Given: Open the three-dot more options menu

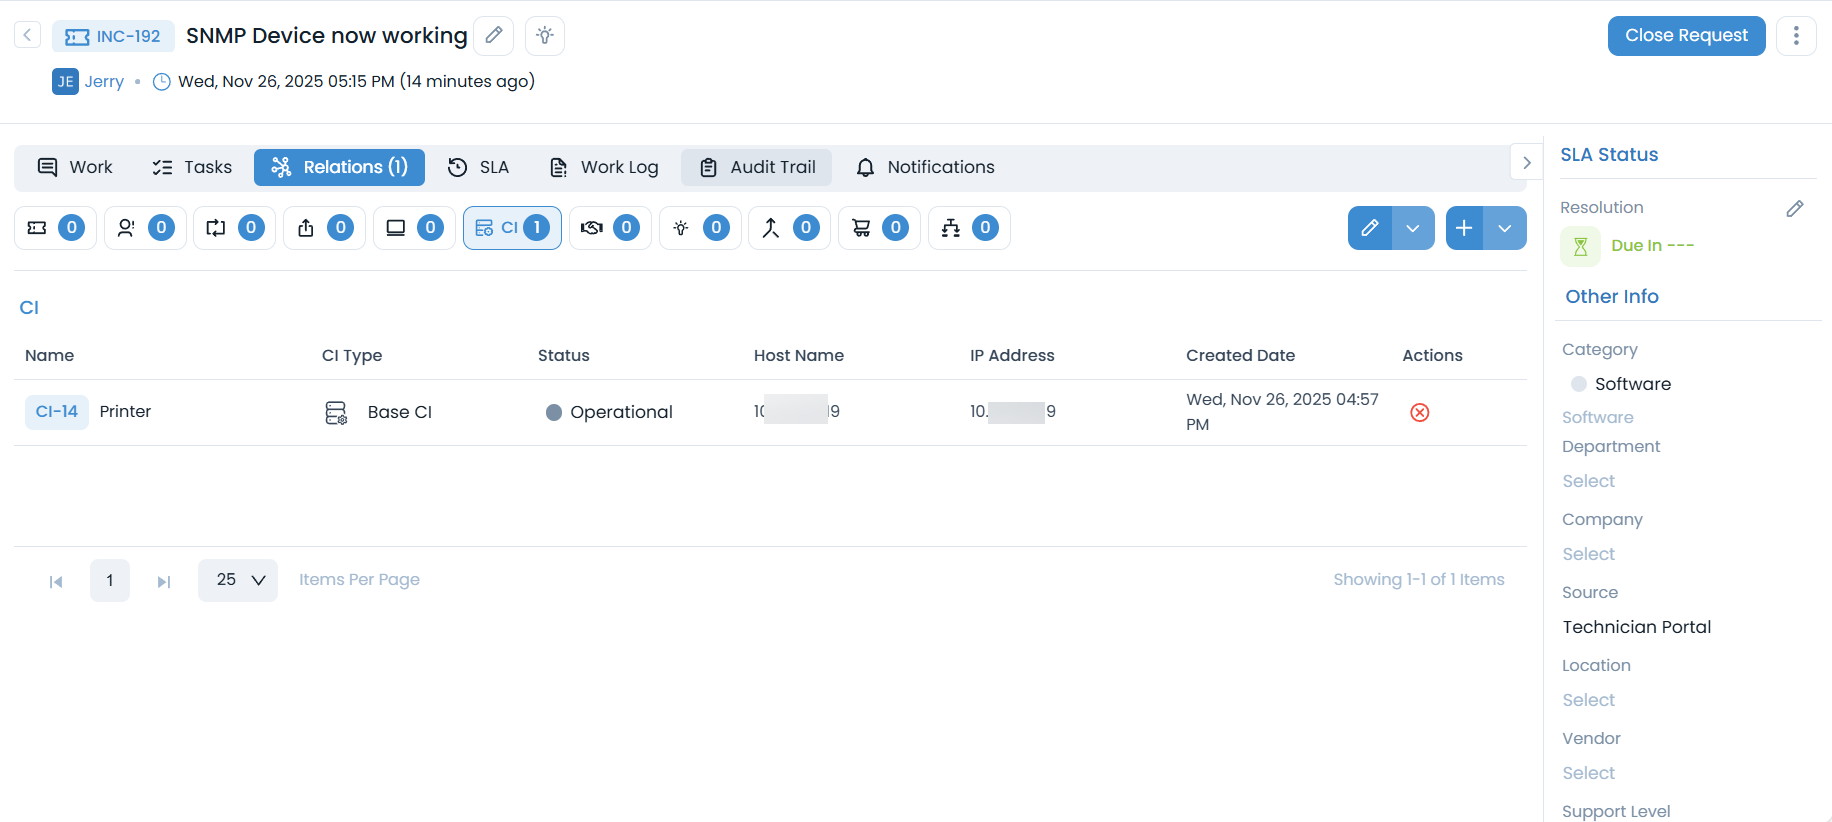Looking at the screenshot, I should (x=1796, y=36).
